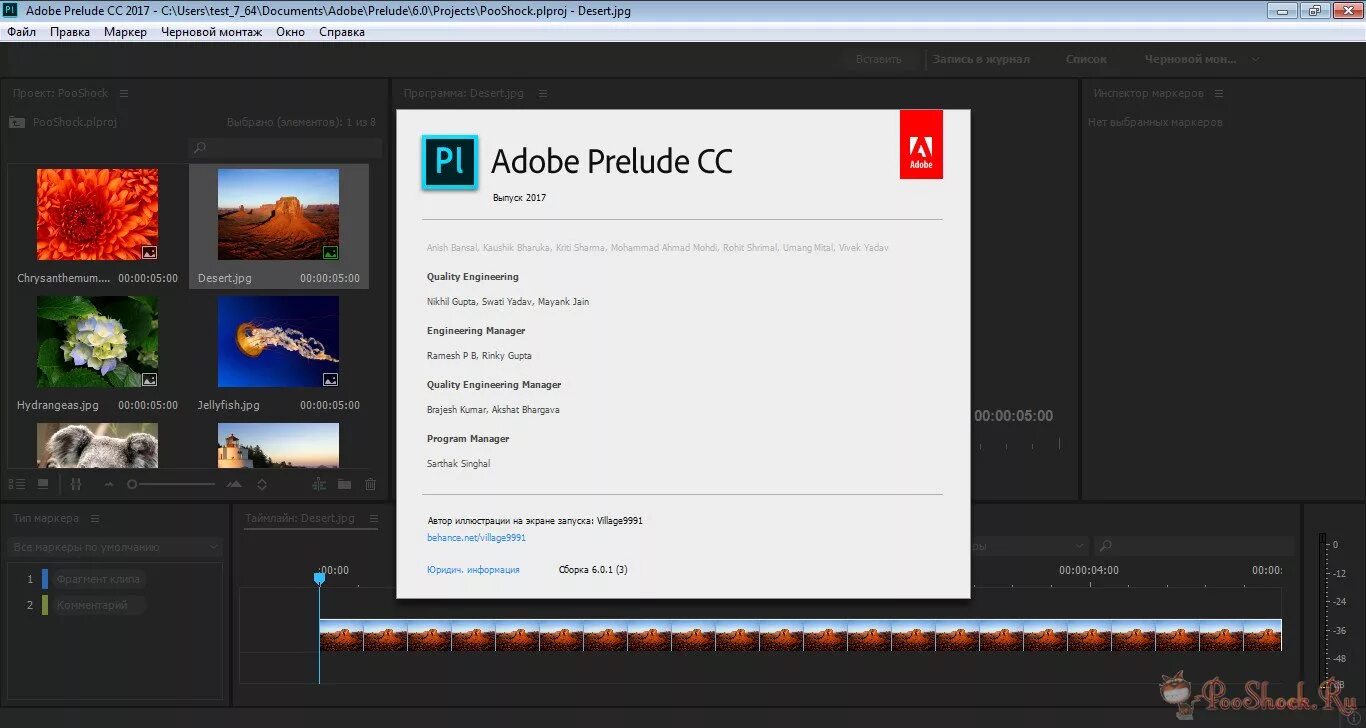Click the large-mountain zoom in icon
Viewport: 1366px width, 728px height.
(234, 484)
